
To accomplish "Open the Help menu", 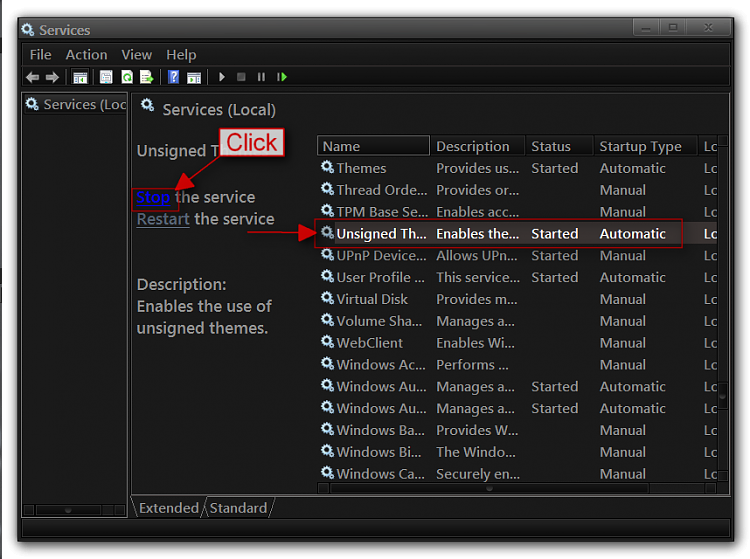I will click(x=181, y=55).
